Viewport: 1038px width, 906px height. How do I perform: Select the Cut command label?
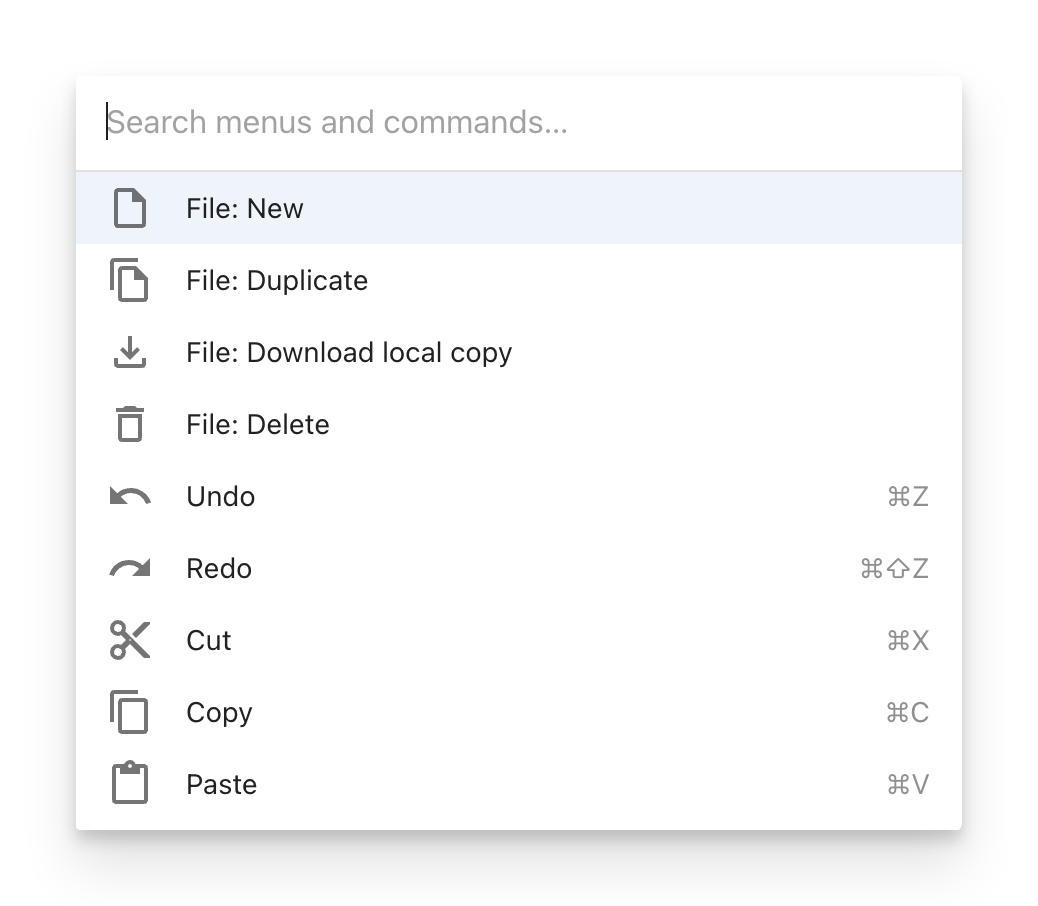click(209, 641)
